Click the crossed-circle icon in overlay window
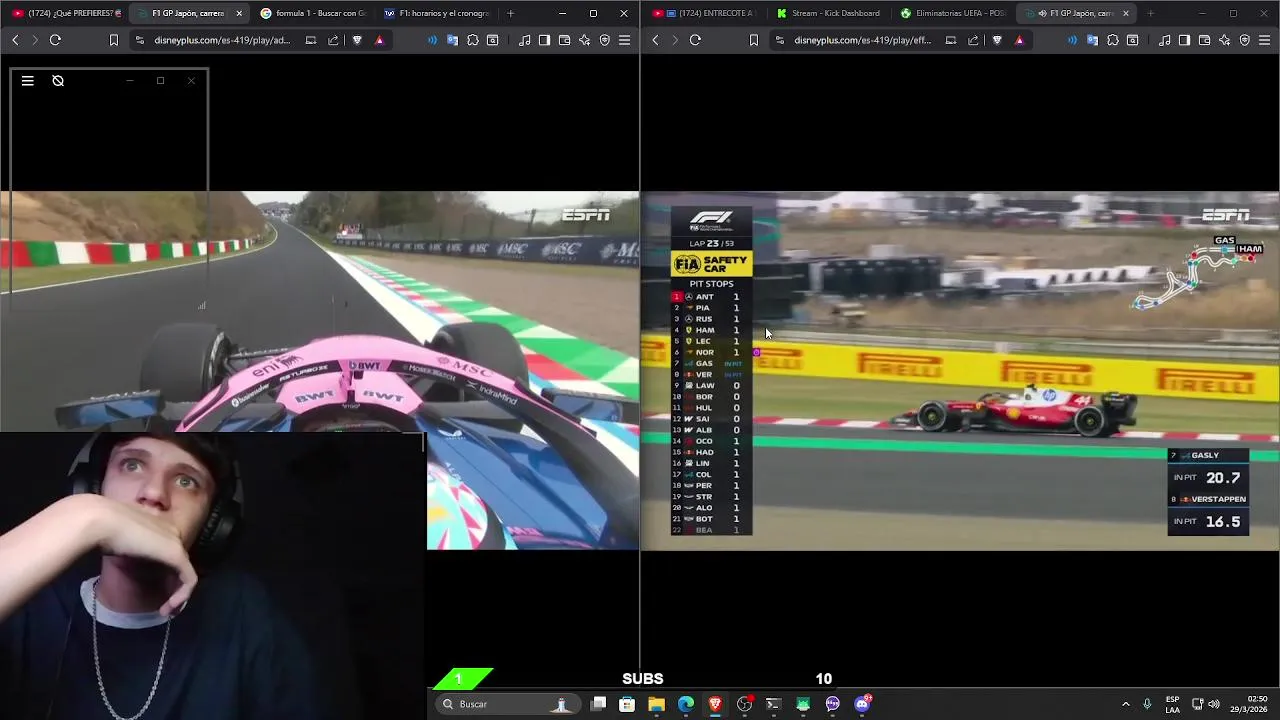1280x720 pixels. coord(58,81)
